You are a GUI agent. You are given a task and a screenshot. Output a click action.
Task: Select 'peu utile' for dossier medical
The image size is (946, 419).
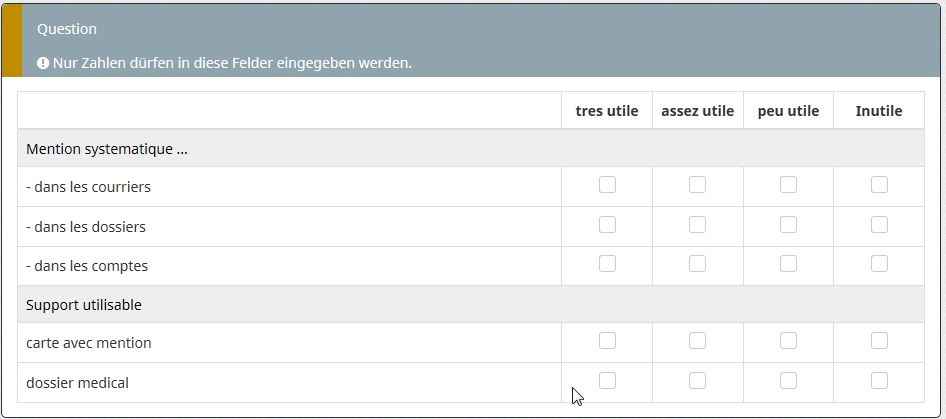point(788,381)
